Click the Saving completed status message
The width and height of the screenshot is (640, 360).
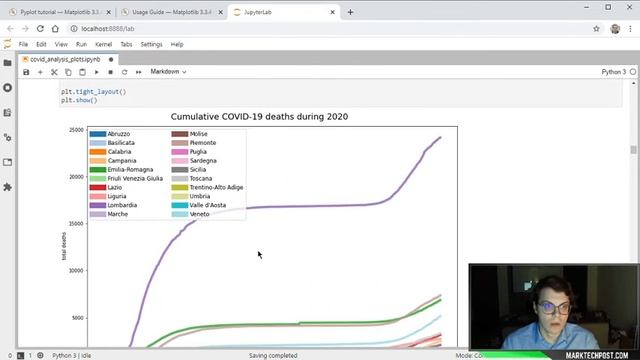click(273, 356)
